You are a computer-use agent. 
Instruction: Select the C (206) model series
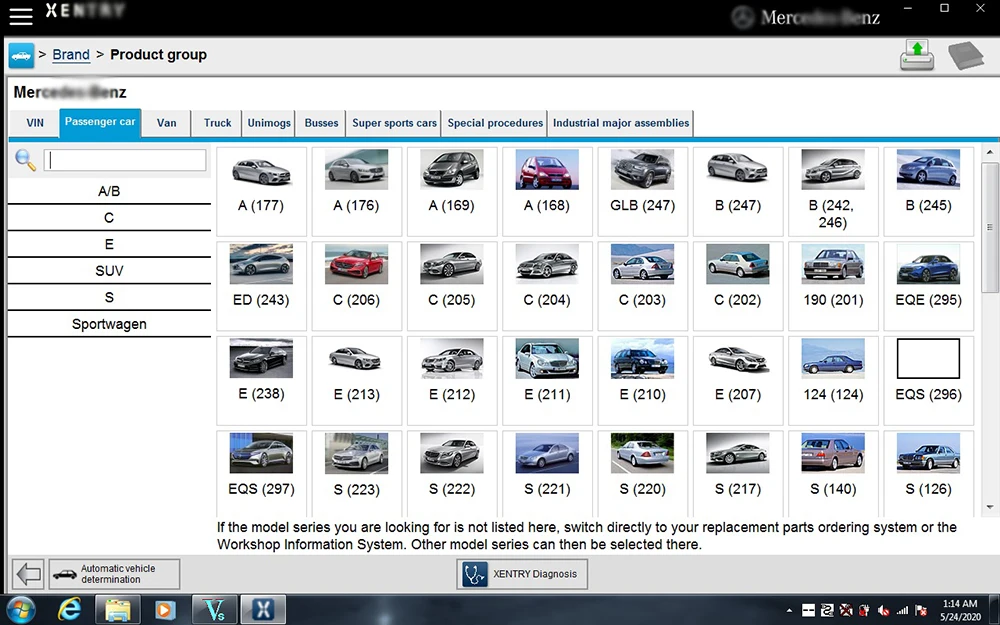point(357,286)
